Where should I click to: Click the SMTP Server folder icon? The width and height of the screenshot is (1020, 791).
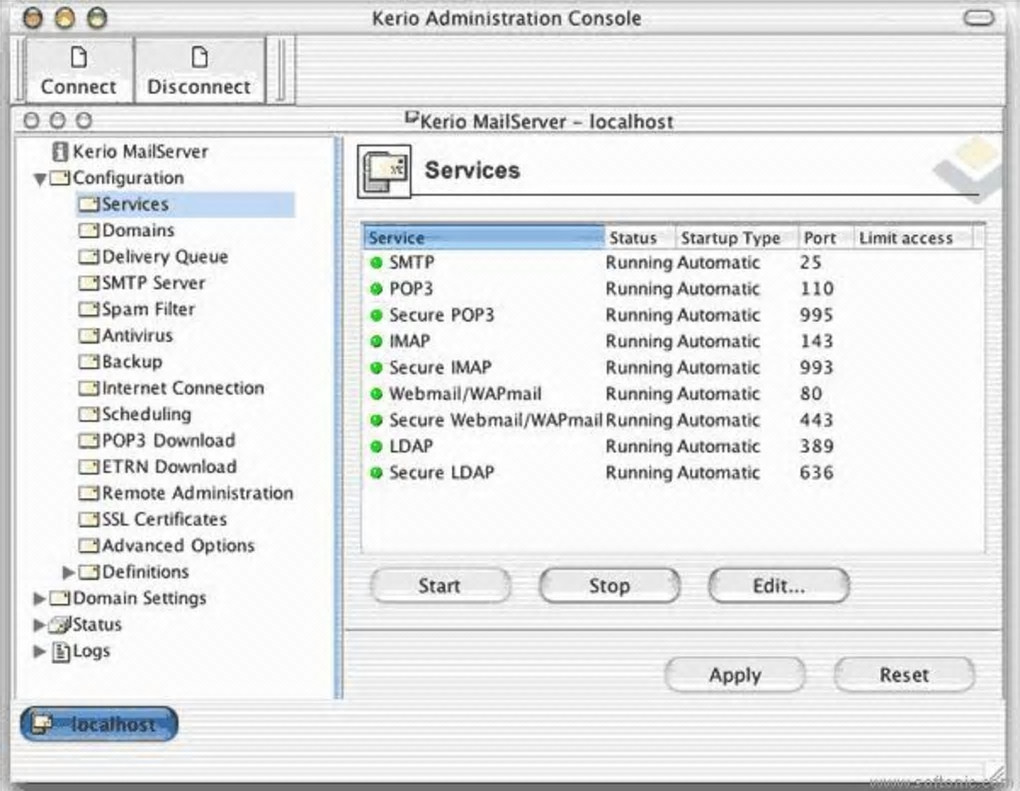88,283
